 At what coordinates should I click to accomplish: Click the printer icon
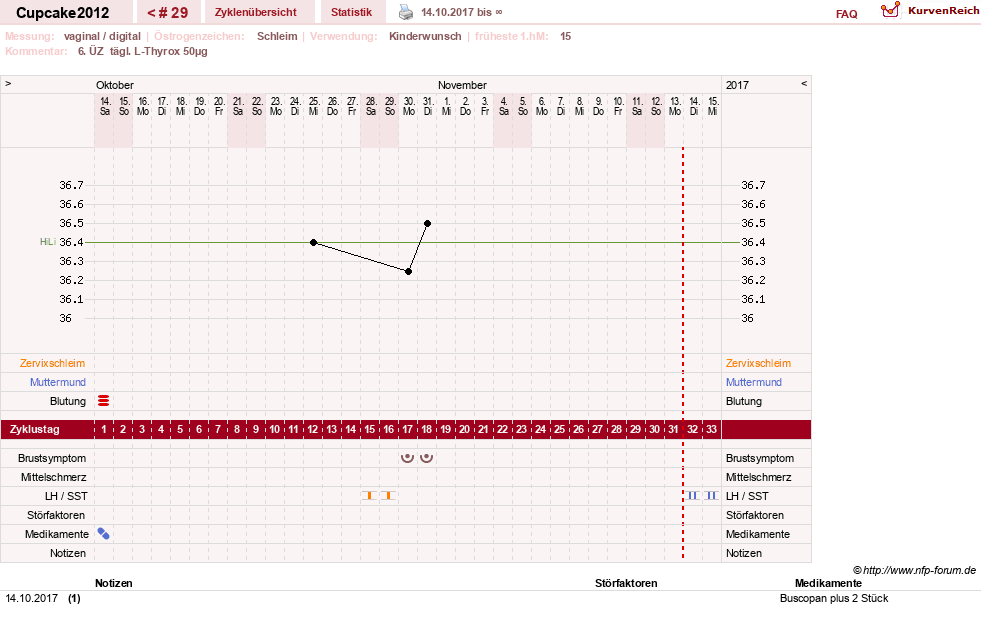[406, 12]
